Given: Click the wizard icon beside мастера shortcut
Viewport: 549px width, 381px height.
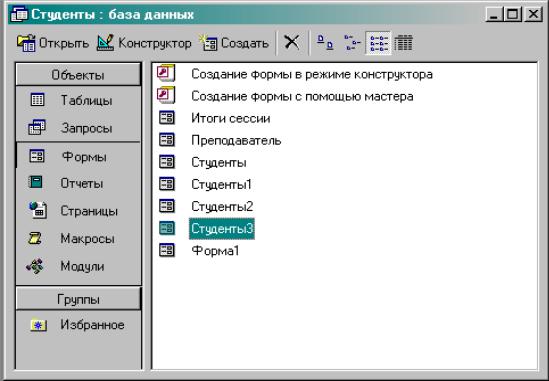Looking at the screenshot, I should point(166,95).
